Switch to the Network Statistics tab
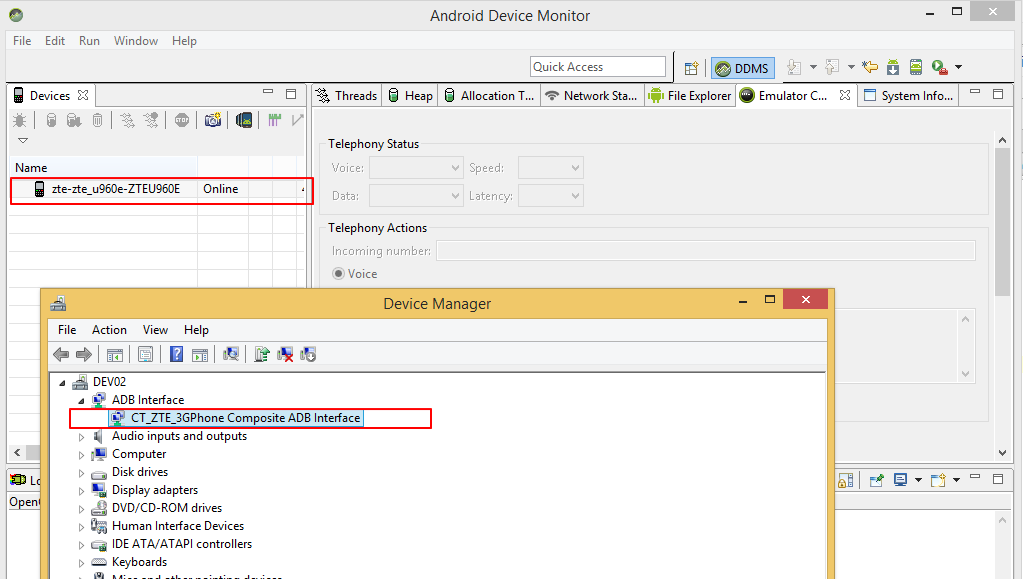 pos(591,95)
